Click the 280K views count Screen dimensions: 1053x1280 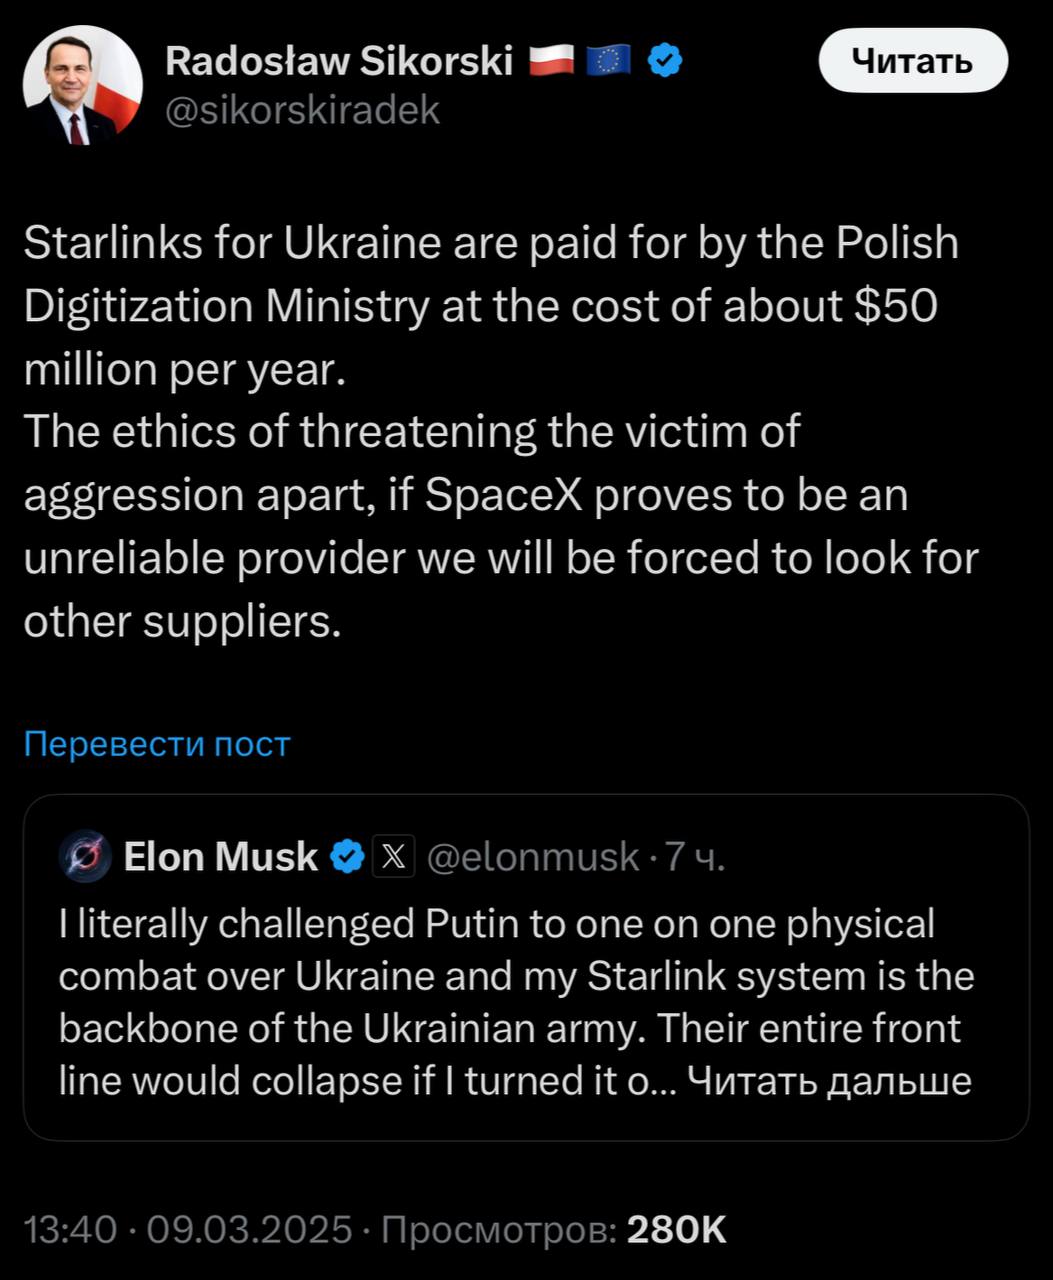676,1229
